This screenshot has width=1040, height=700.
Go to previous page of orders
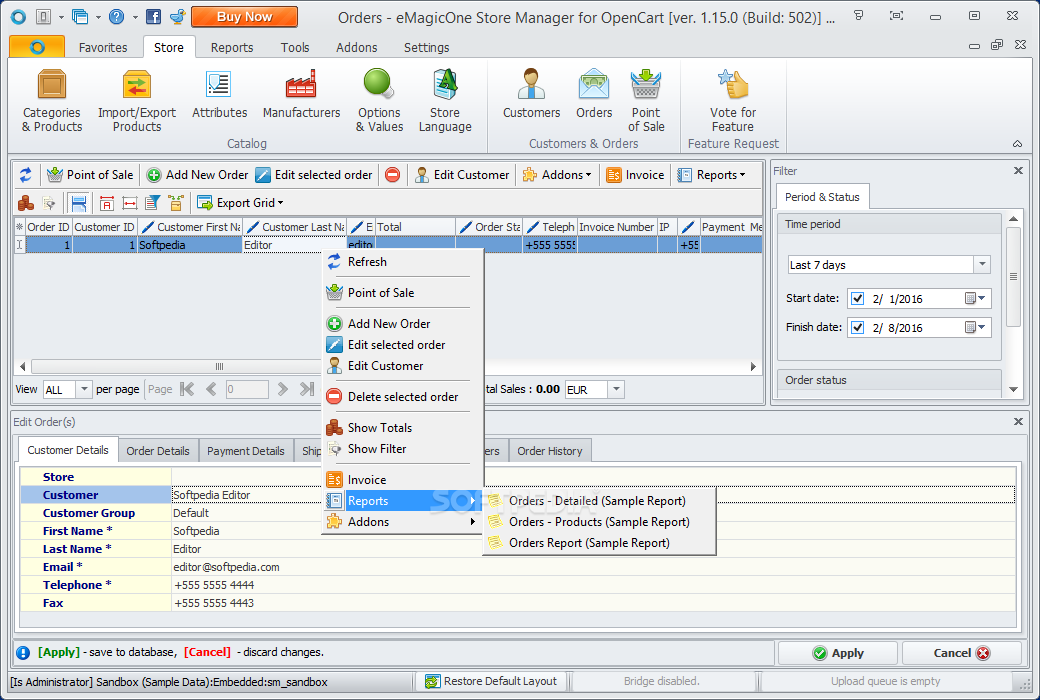pyautogui.click(x=211, y=389)
